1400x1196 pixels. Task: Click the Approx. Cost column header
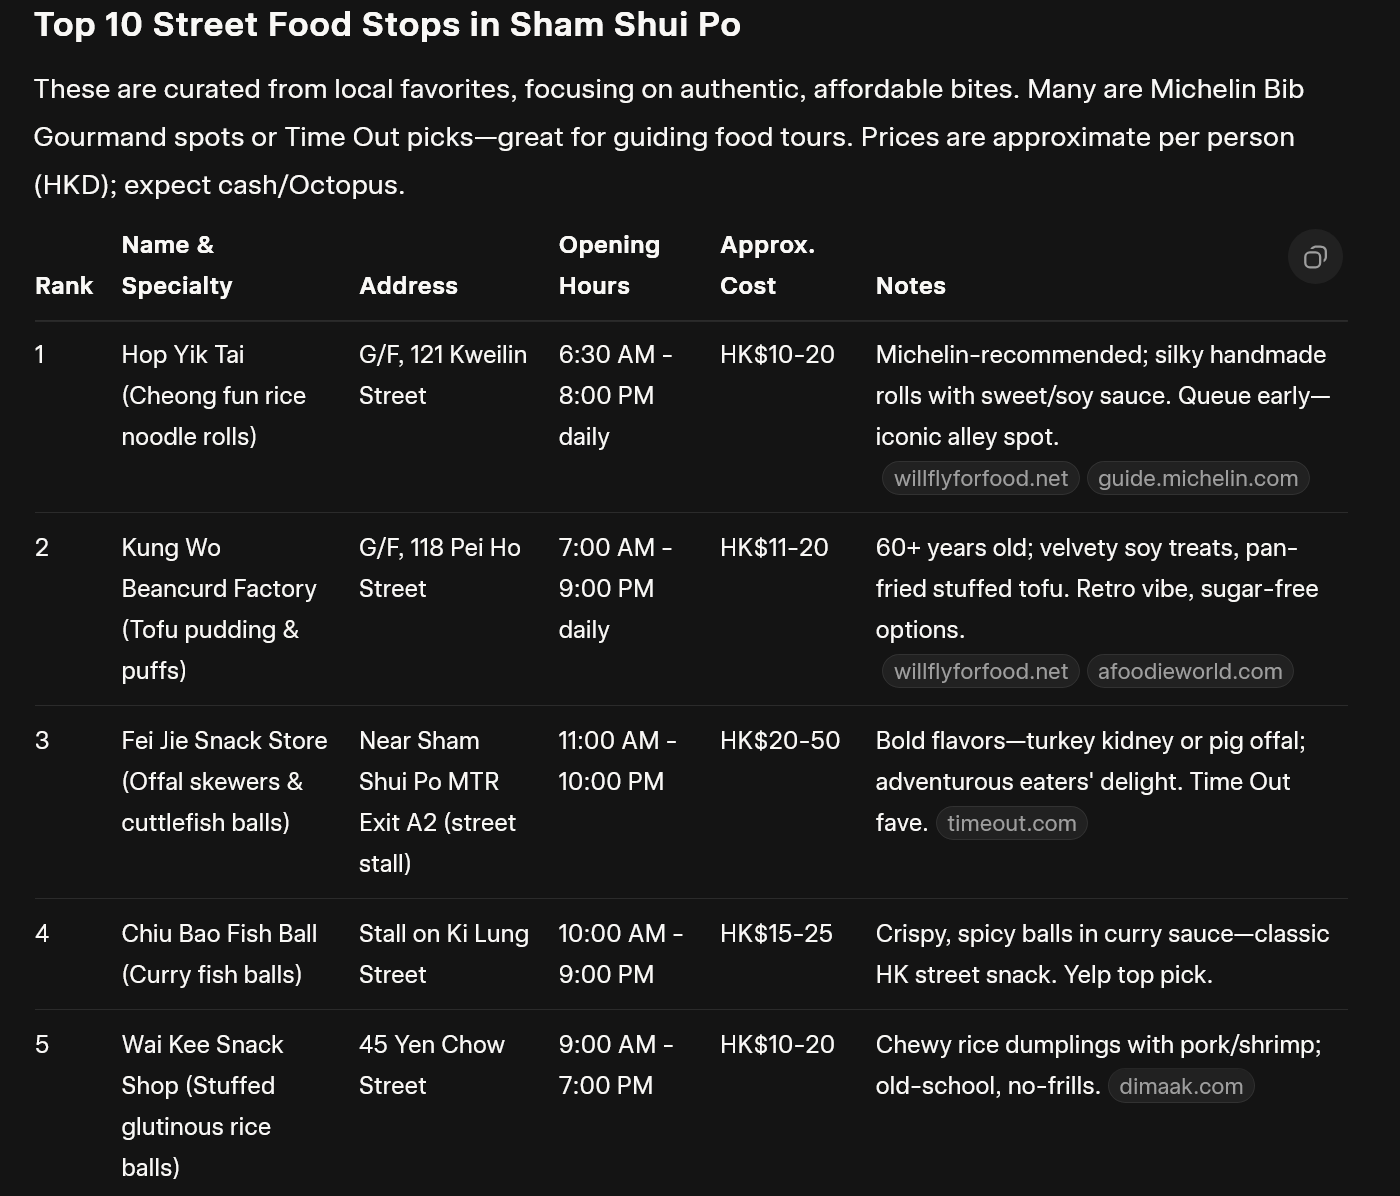point(767,265)
